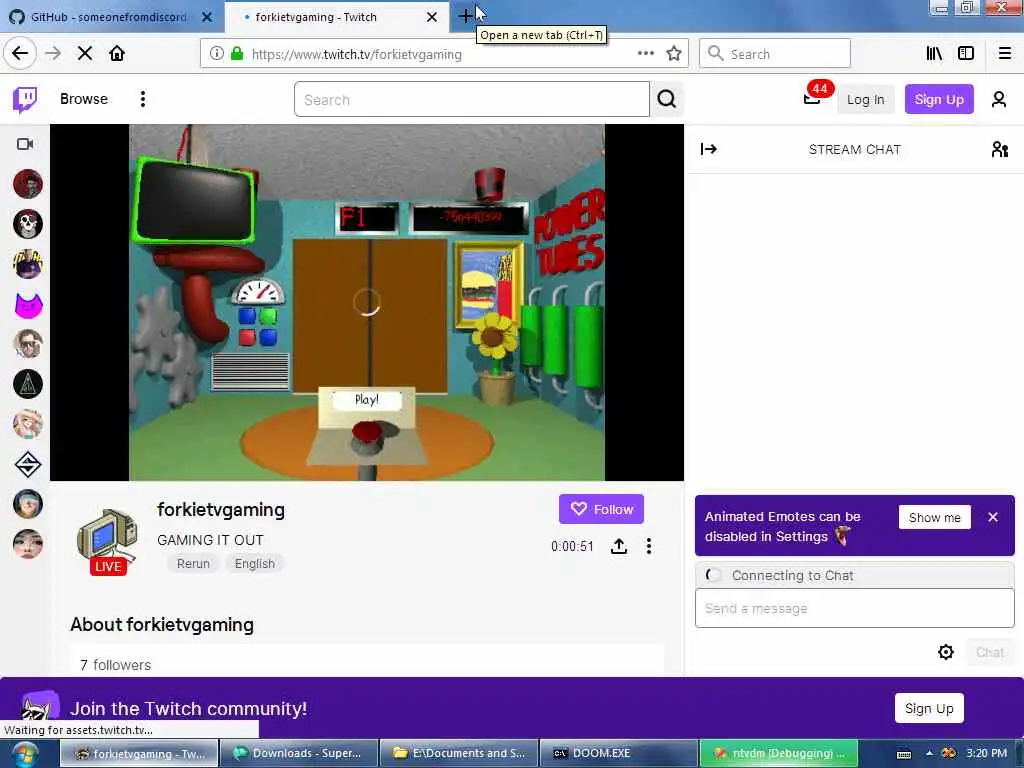The height and width of the screenshot is (768, 1024).
Task: Click the channel avatar with LIVE badge
Action: (108, 542)
